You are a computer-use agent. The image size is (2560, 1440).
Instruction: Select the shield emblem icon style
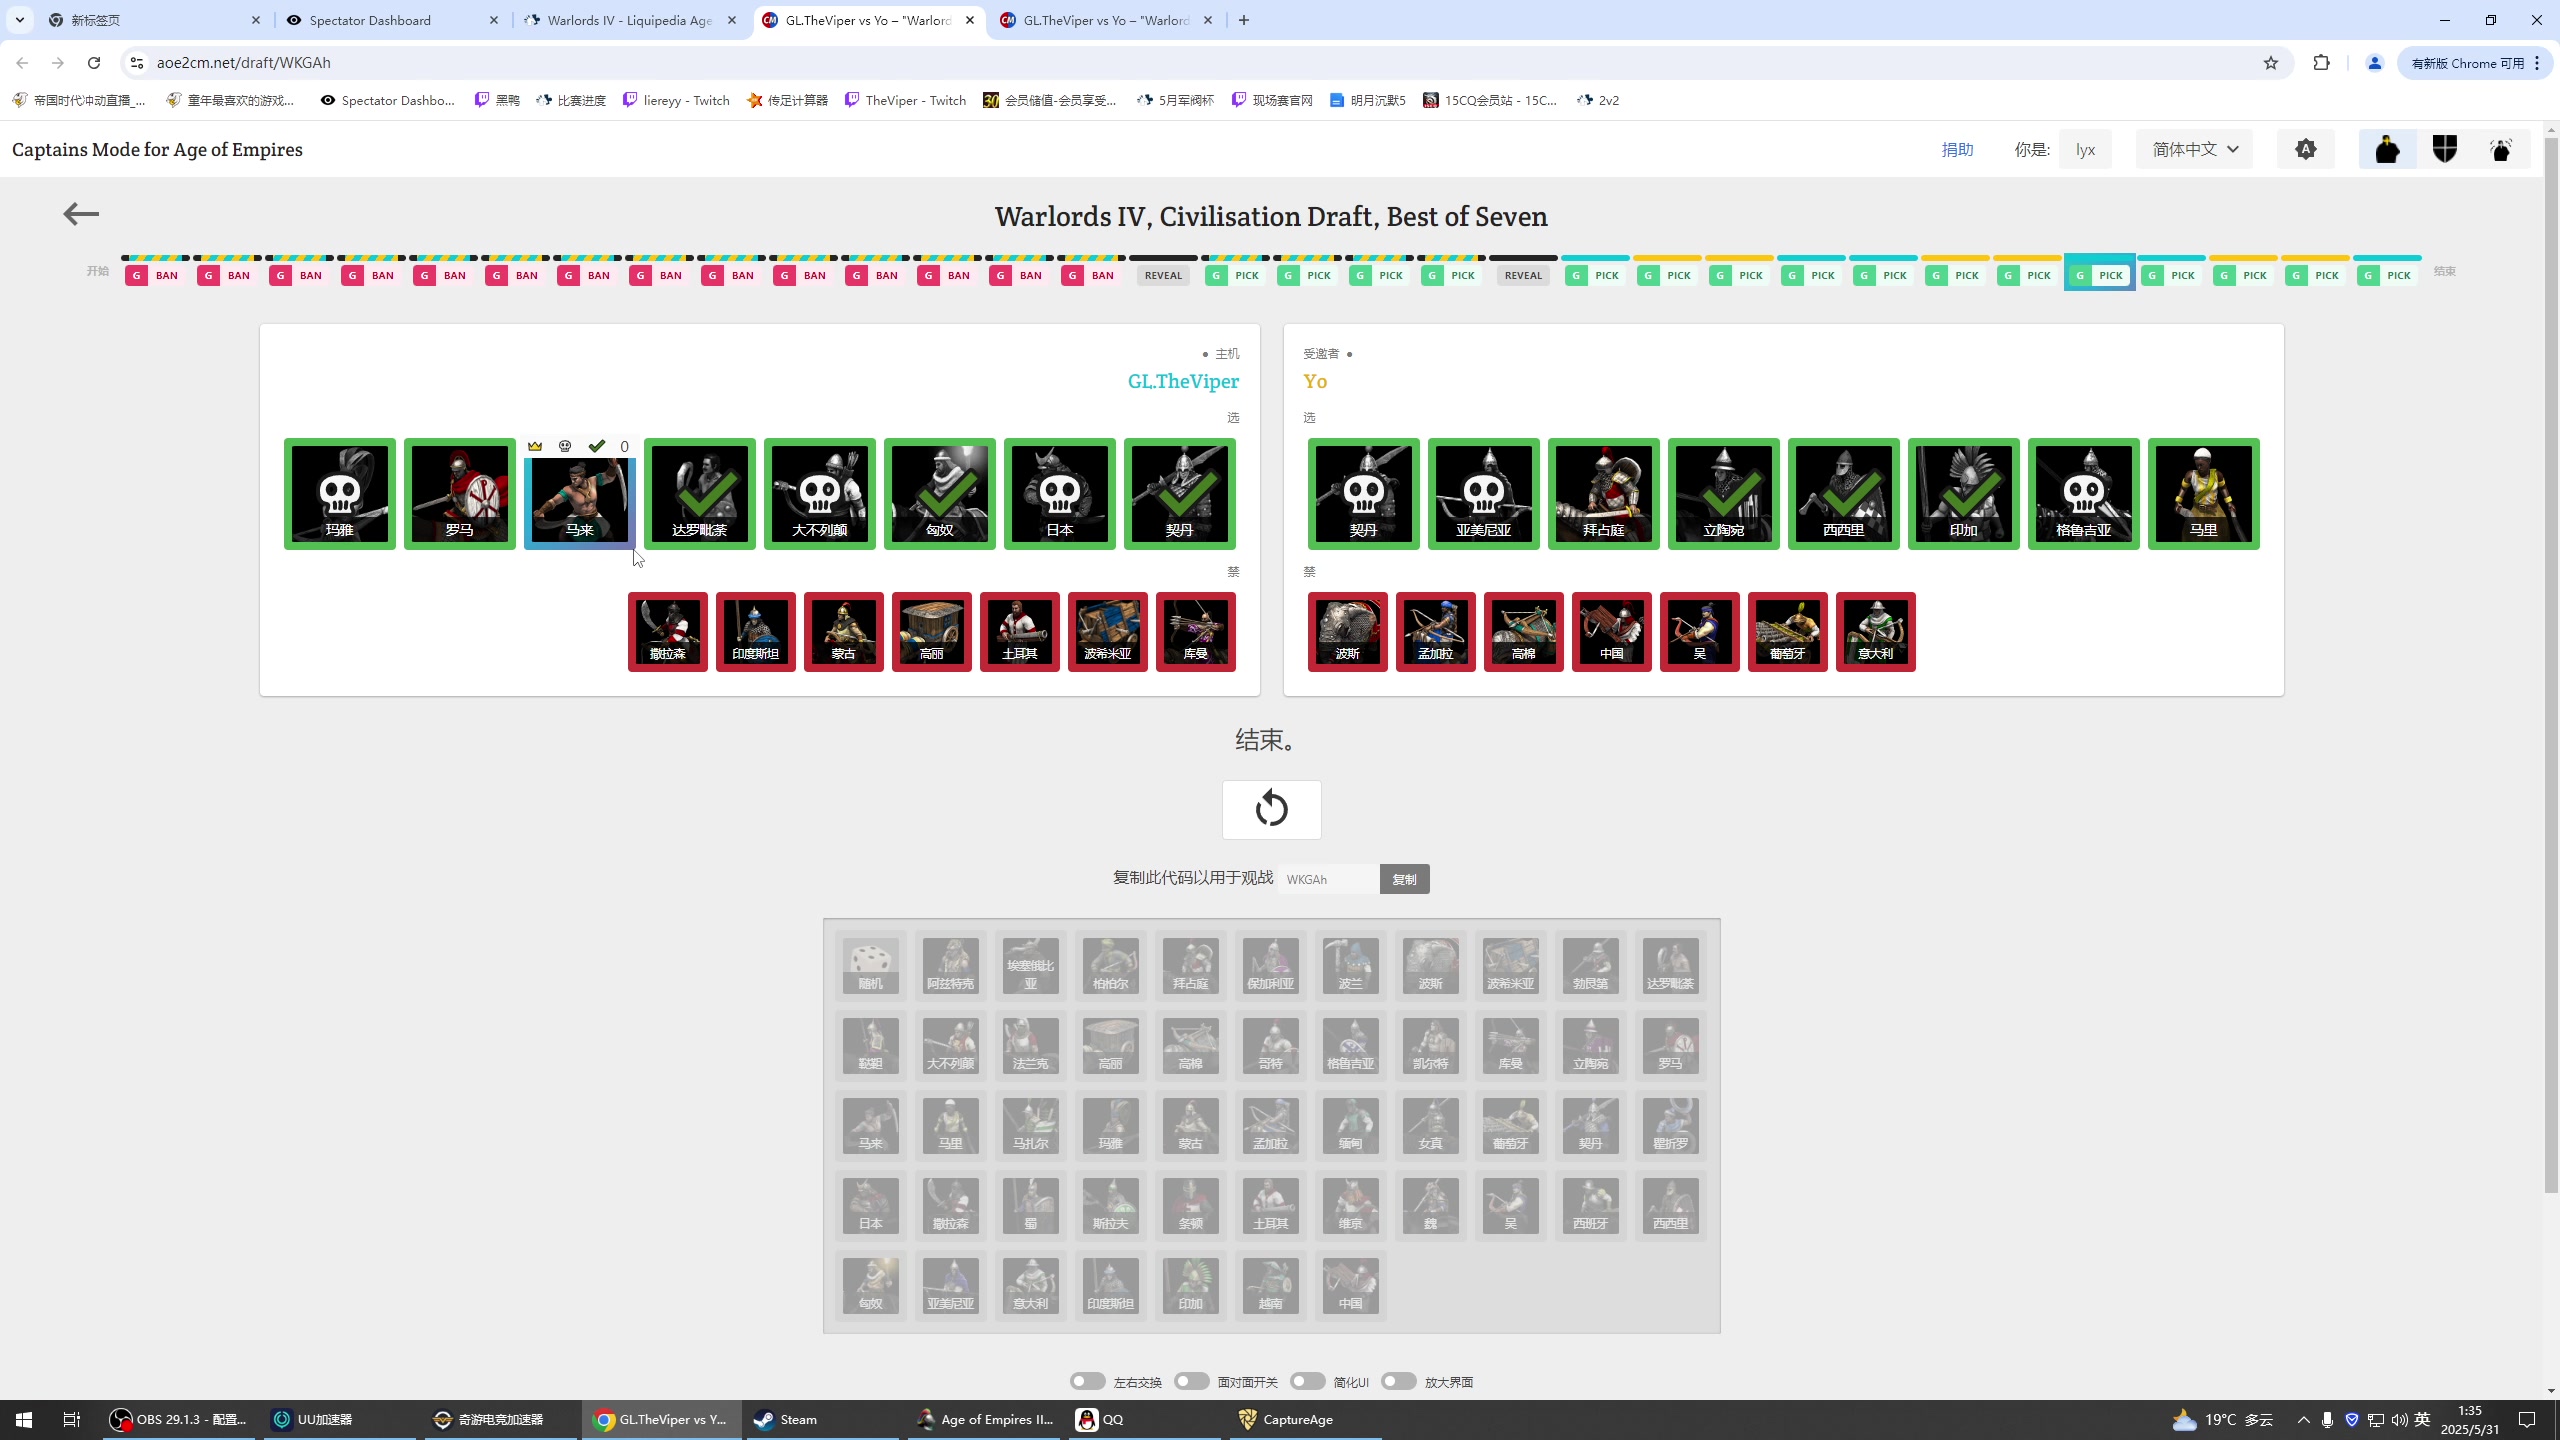click(2445, 149)
